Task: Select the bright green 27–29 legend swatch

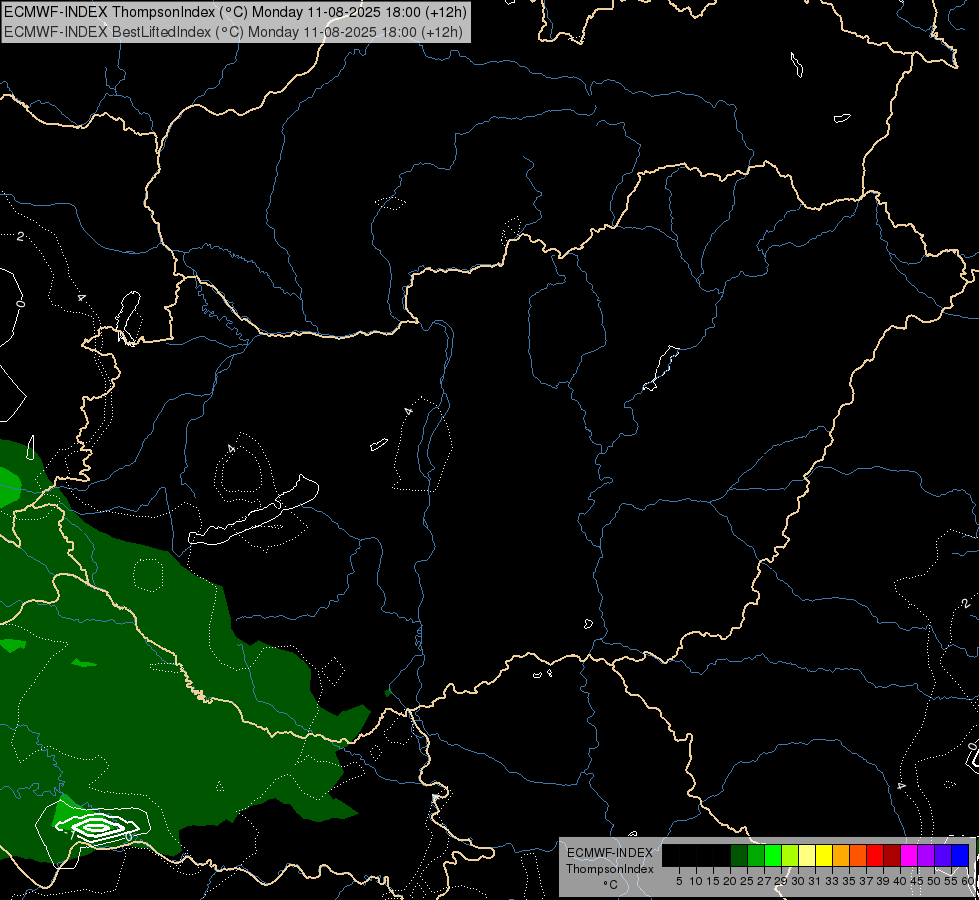Action: pyautogui.click(x=773, y=855)
